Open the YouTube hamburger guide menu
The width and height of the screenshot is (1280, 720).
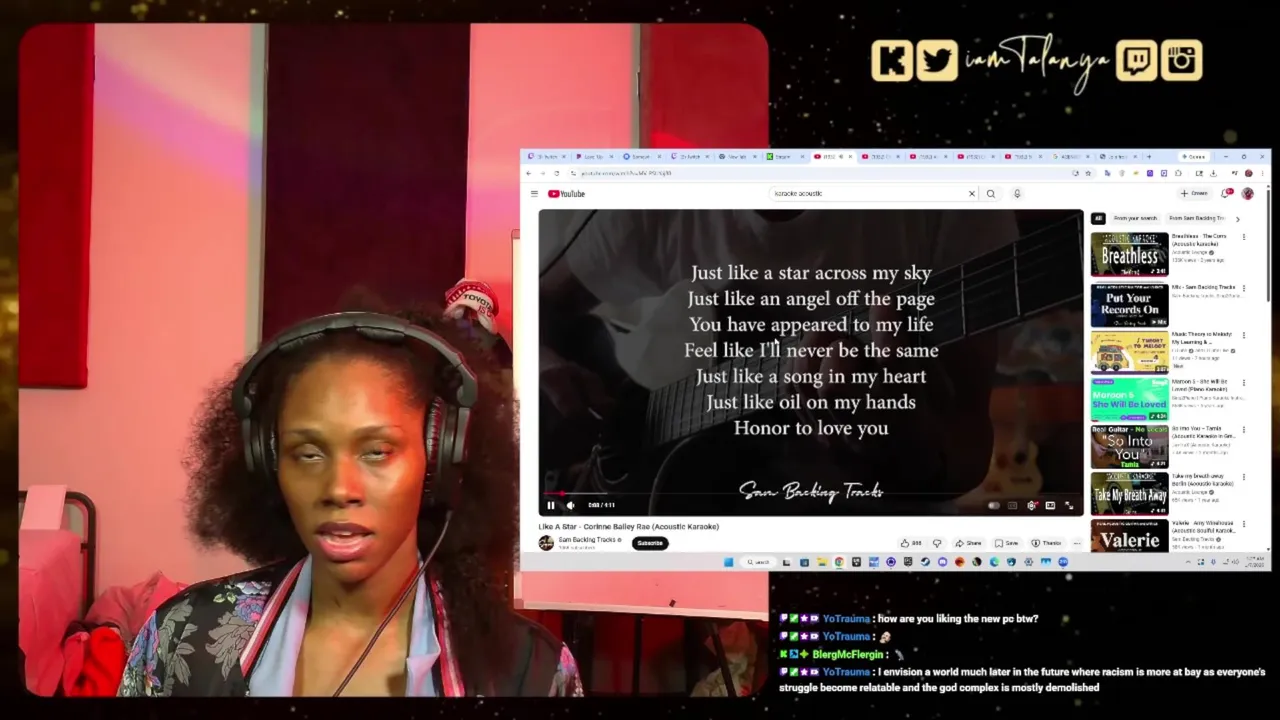(534, 194)
